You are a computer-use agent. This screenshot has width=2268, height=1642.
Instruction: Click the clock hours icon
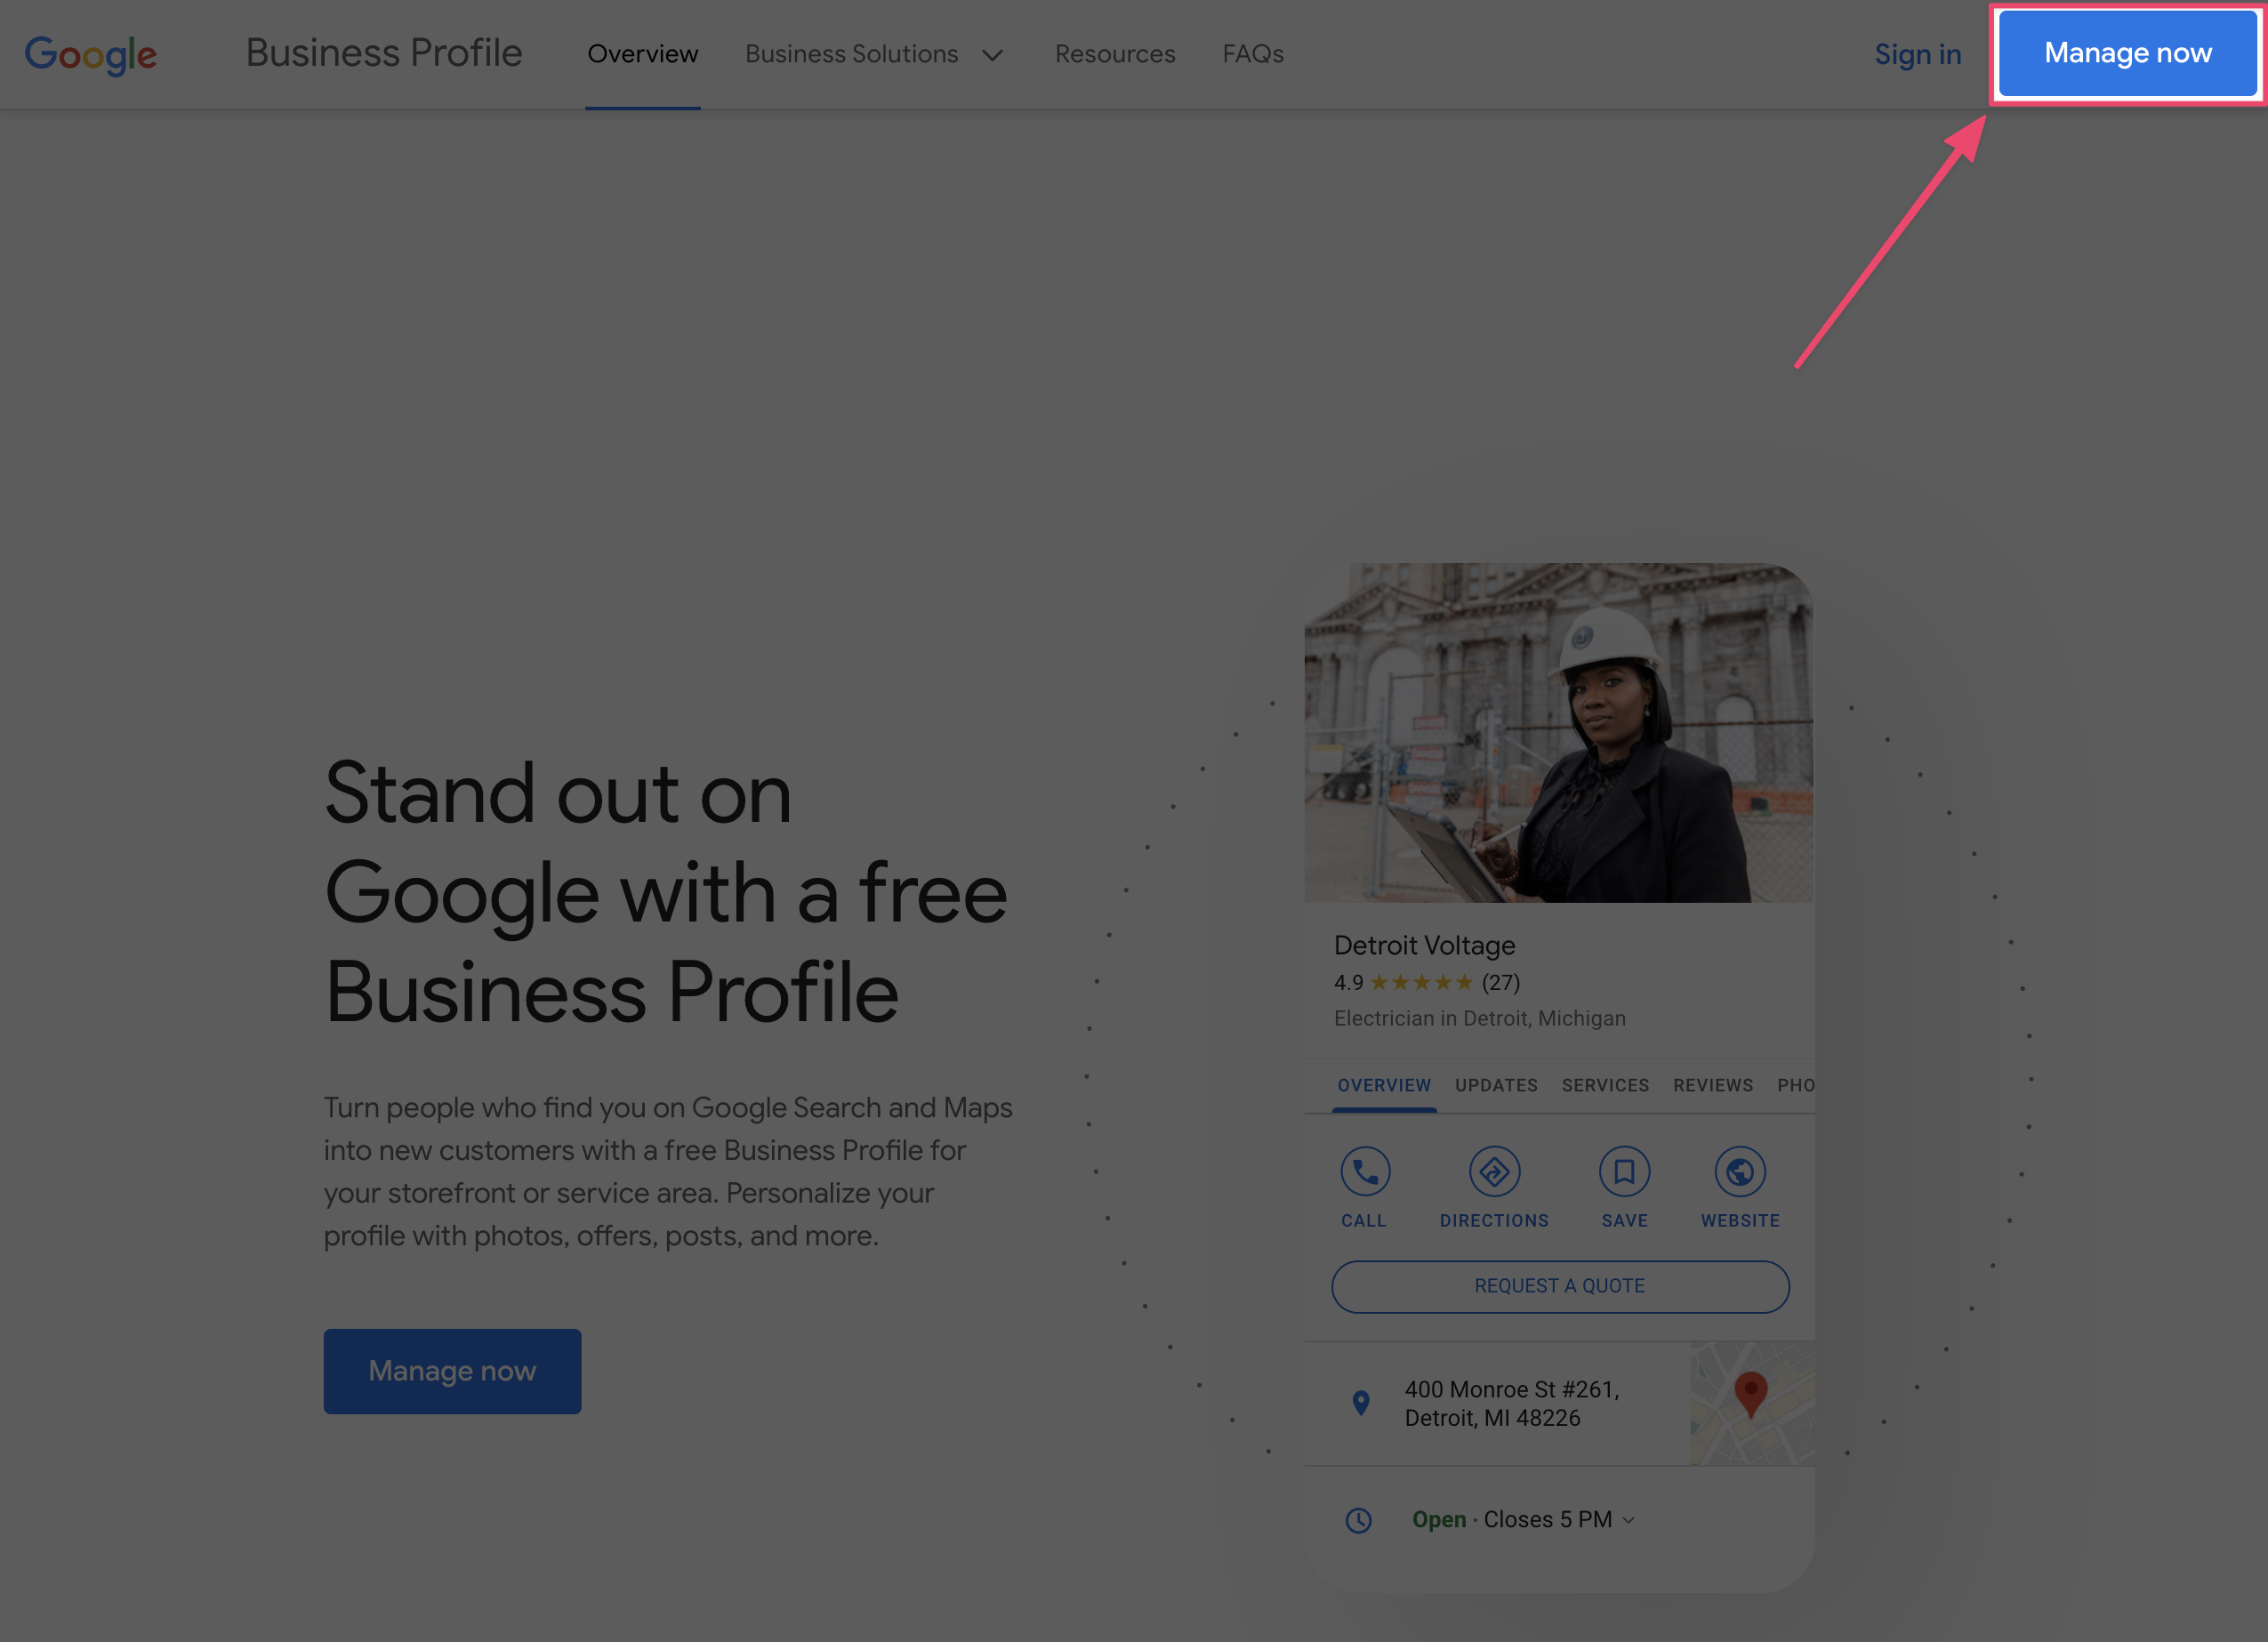[1358, 1520]
